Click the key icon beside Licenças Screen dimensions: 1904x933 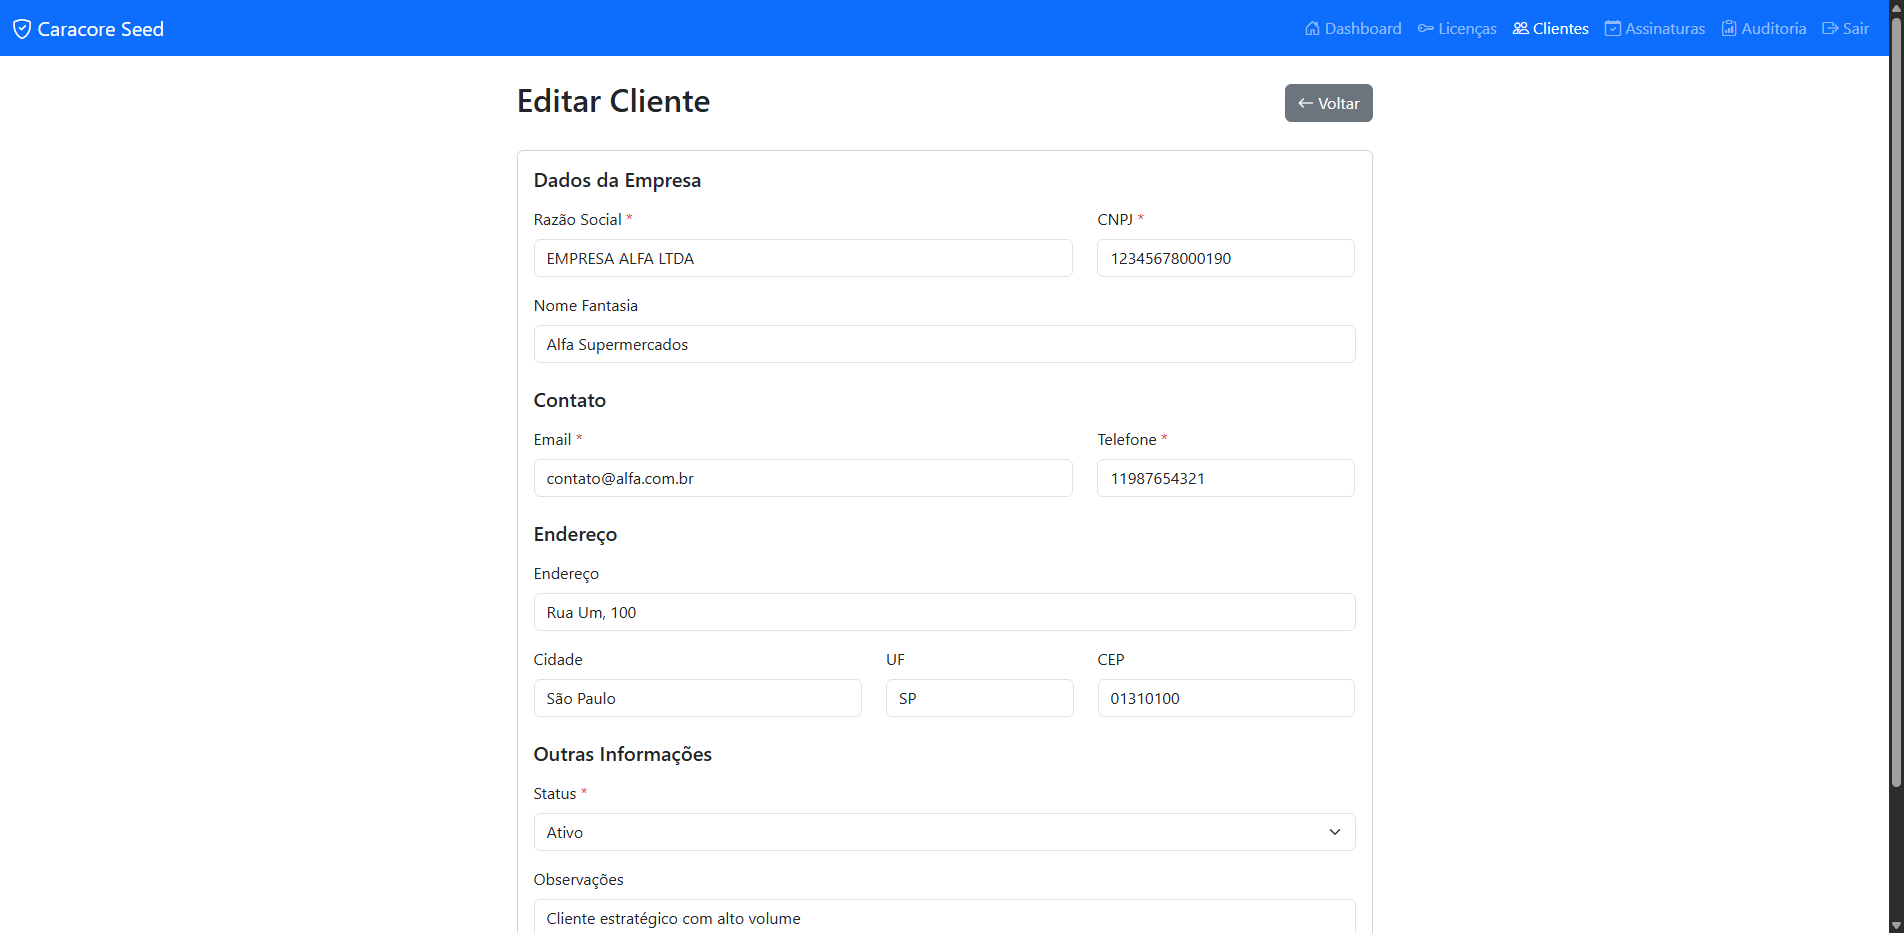pos(1424,28)
